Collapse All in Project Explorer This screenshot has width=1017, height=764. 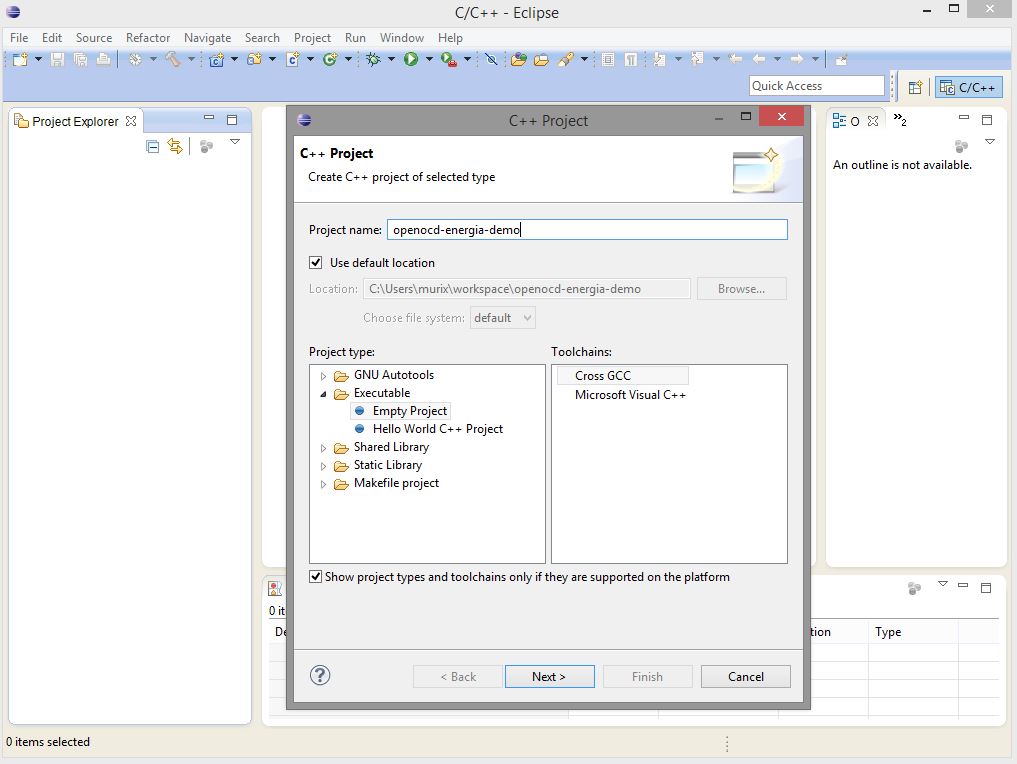pos(152,147)
